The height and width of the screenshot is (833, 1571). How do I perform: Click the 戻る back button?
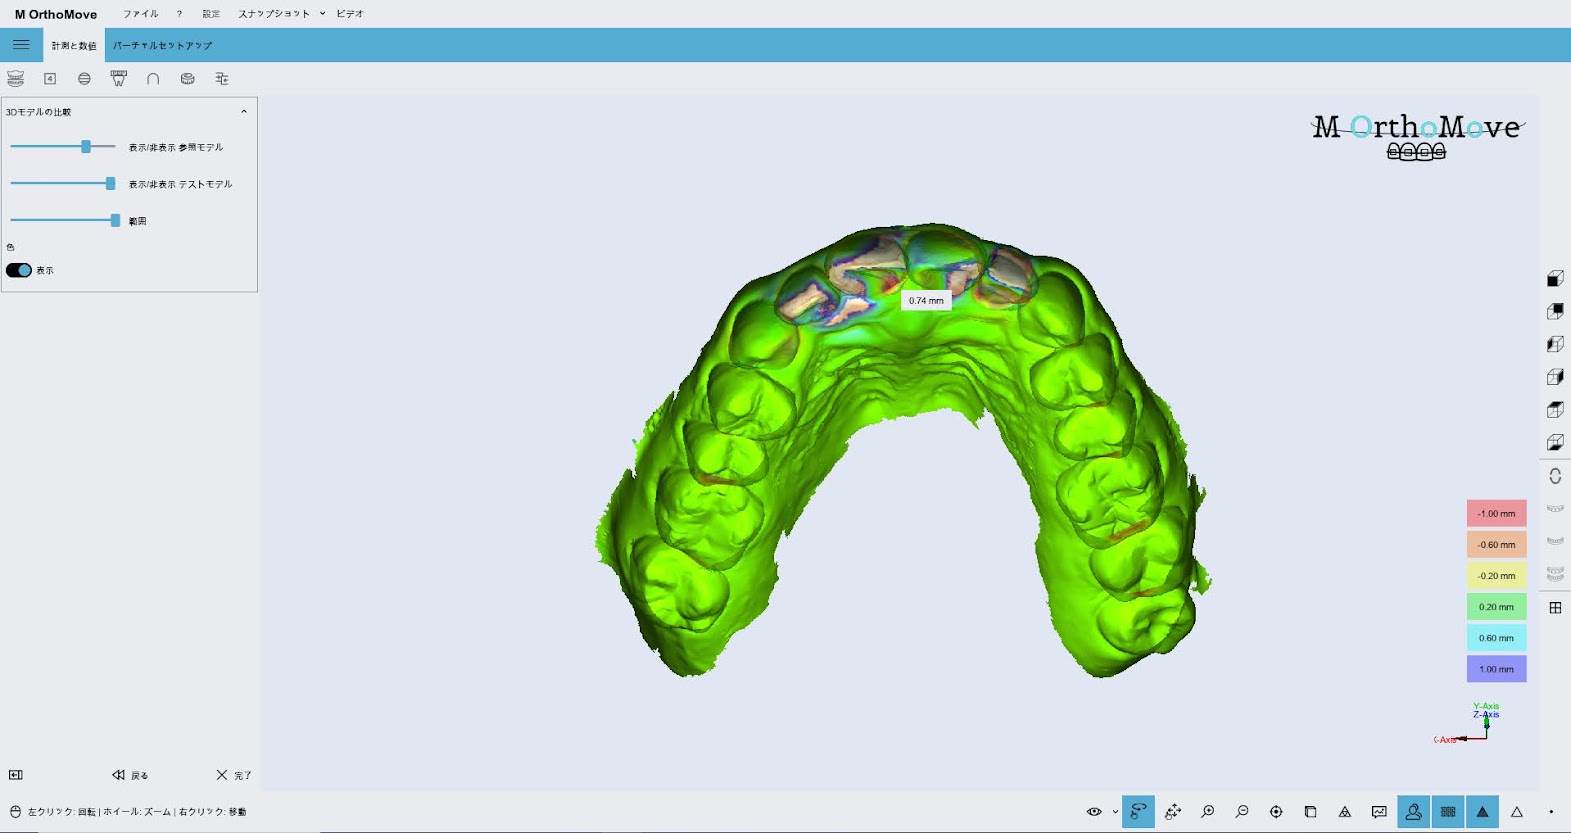click(x=130, y=775)
